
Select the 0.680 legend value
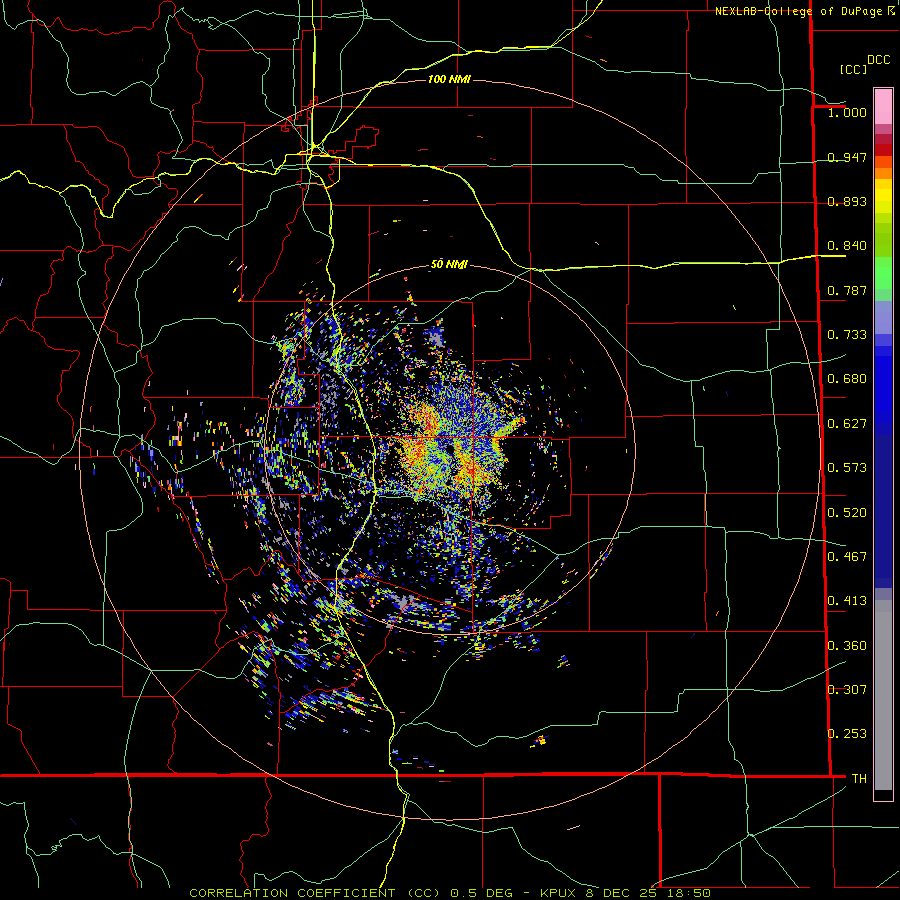pyautogui.click(x=847, y=379)
